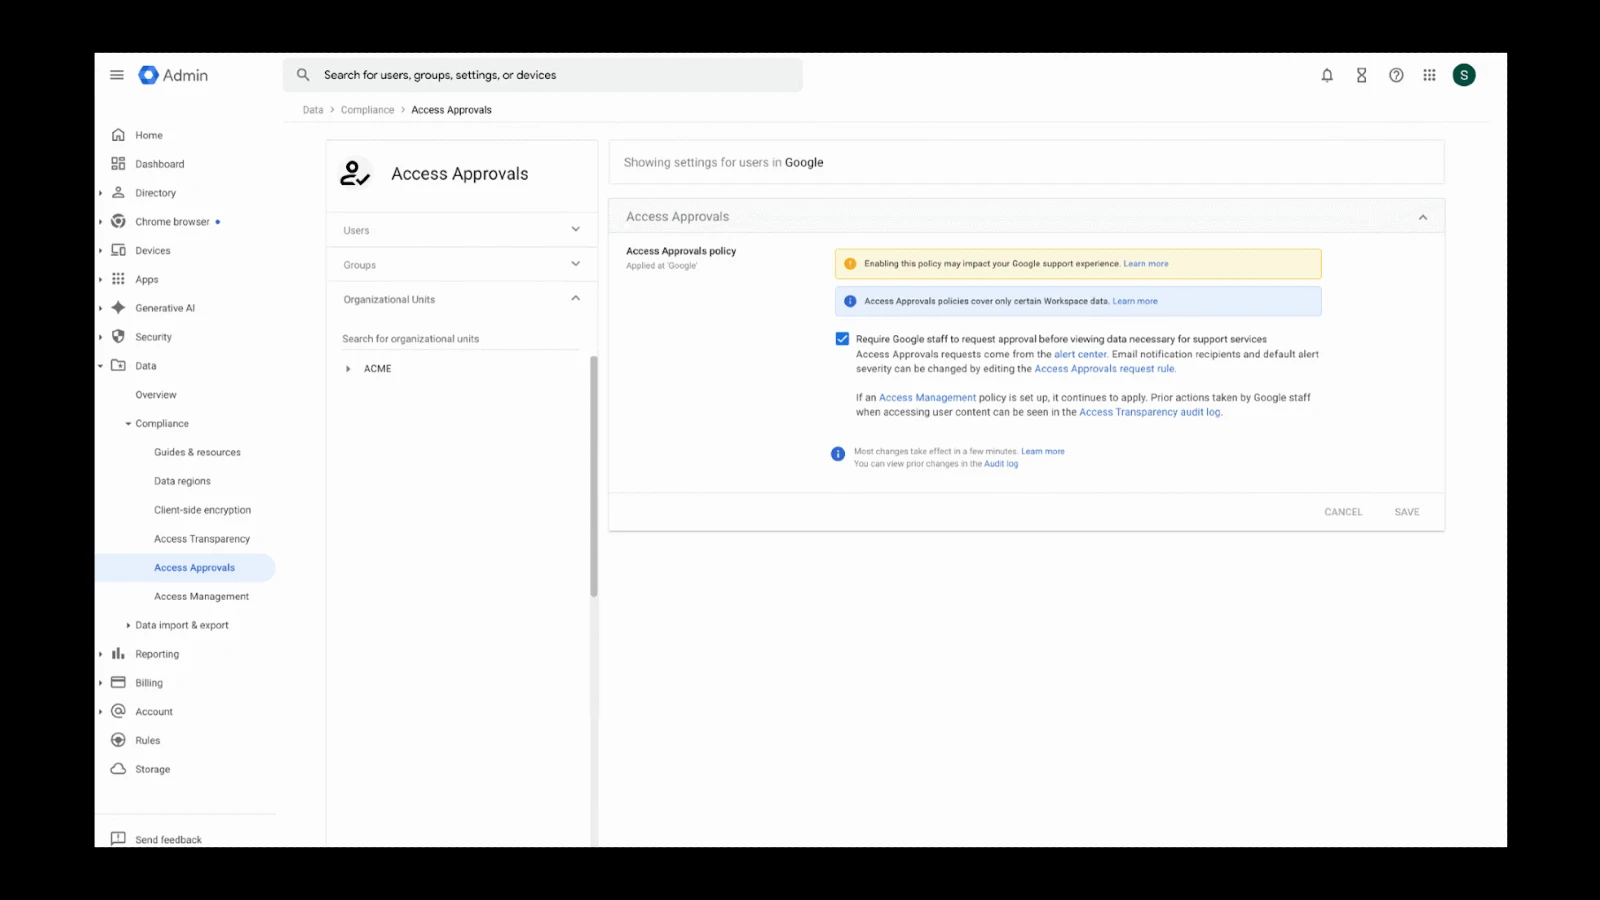Expand the Groups section
The image size is (1600, 900).
click(575, 264)
